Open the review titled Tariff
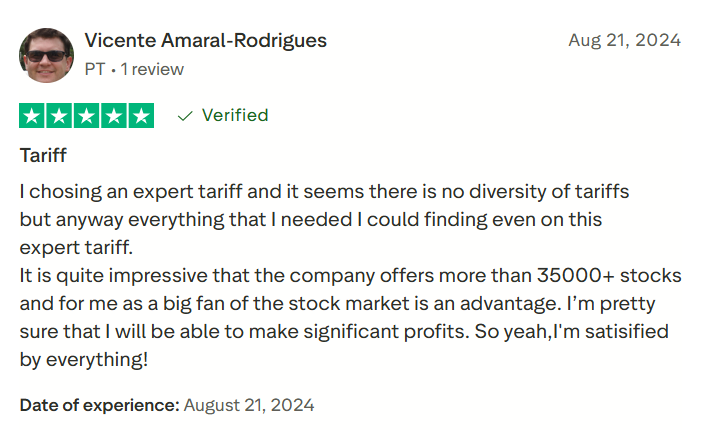This screenshot has width=724, height=430. pyautogui.click(x=43, y=156)
